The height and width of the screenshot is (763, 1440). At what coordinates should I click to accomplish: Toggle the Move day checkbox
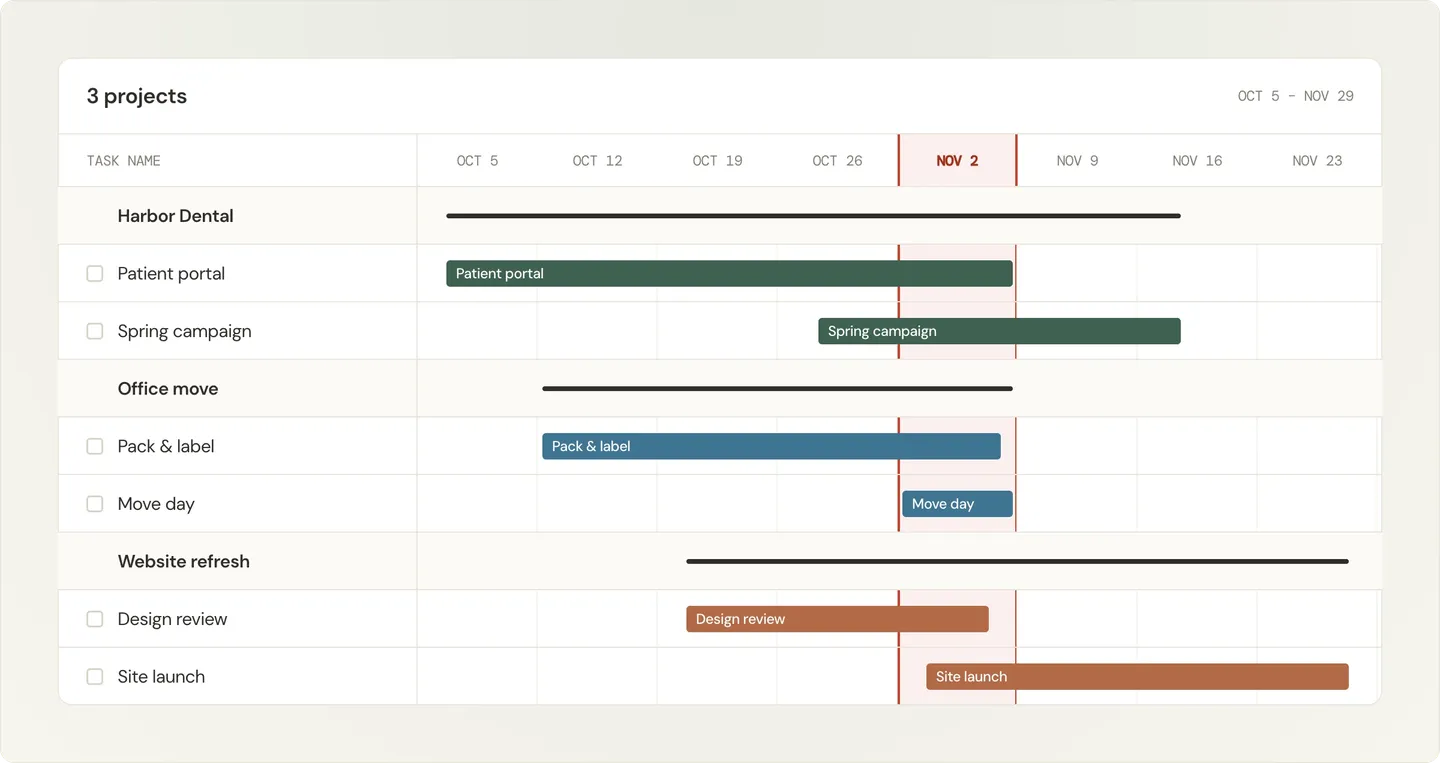[x=95, y=504]
